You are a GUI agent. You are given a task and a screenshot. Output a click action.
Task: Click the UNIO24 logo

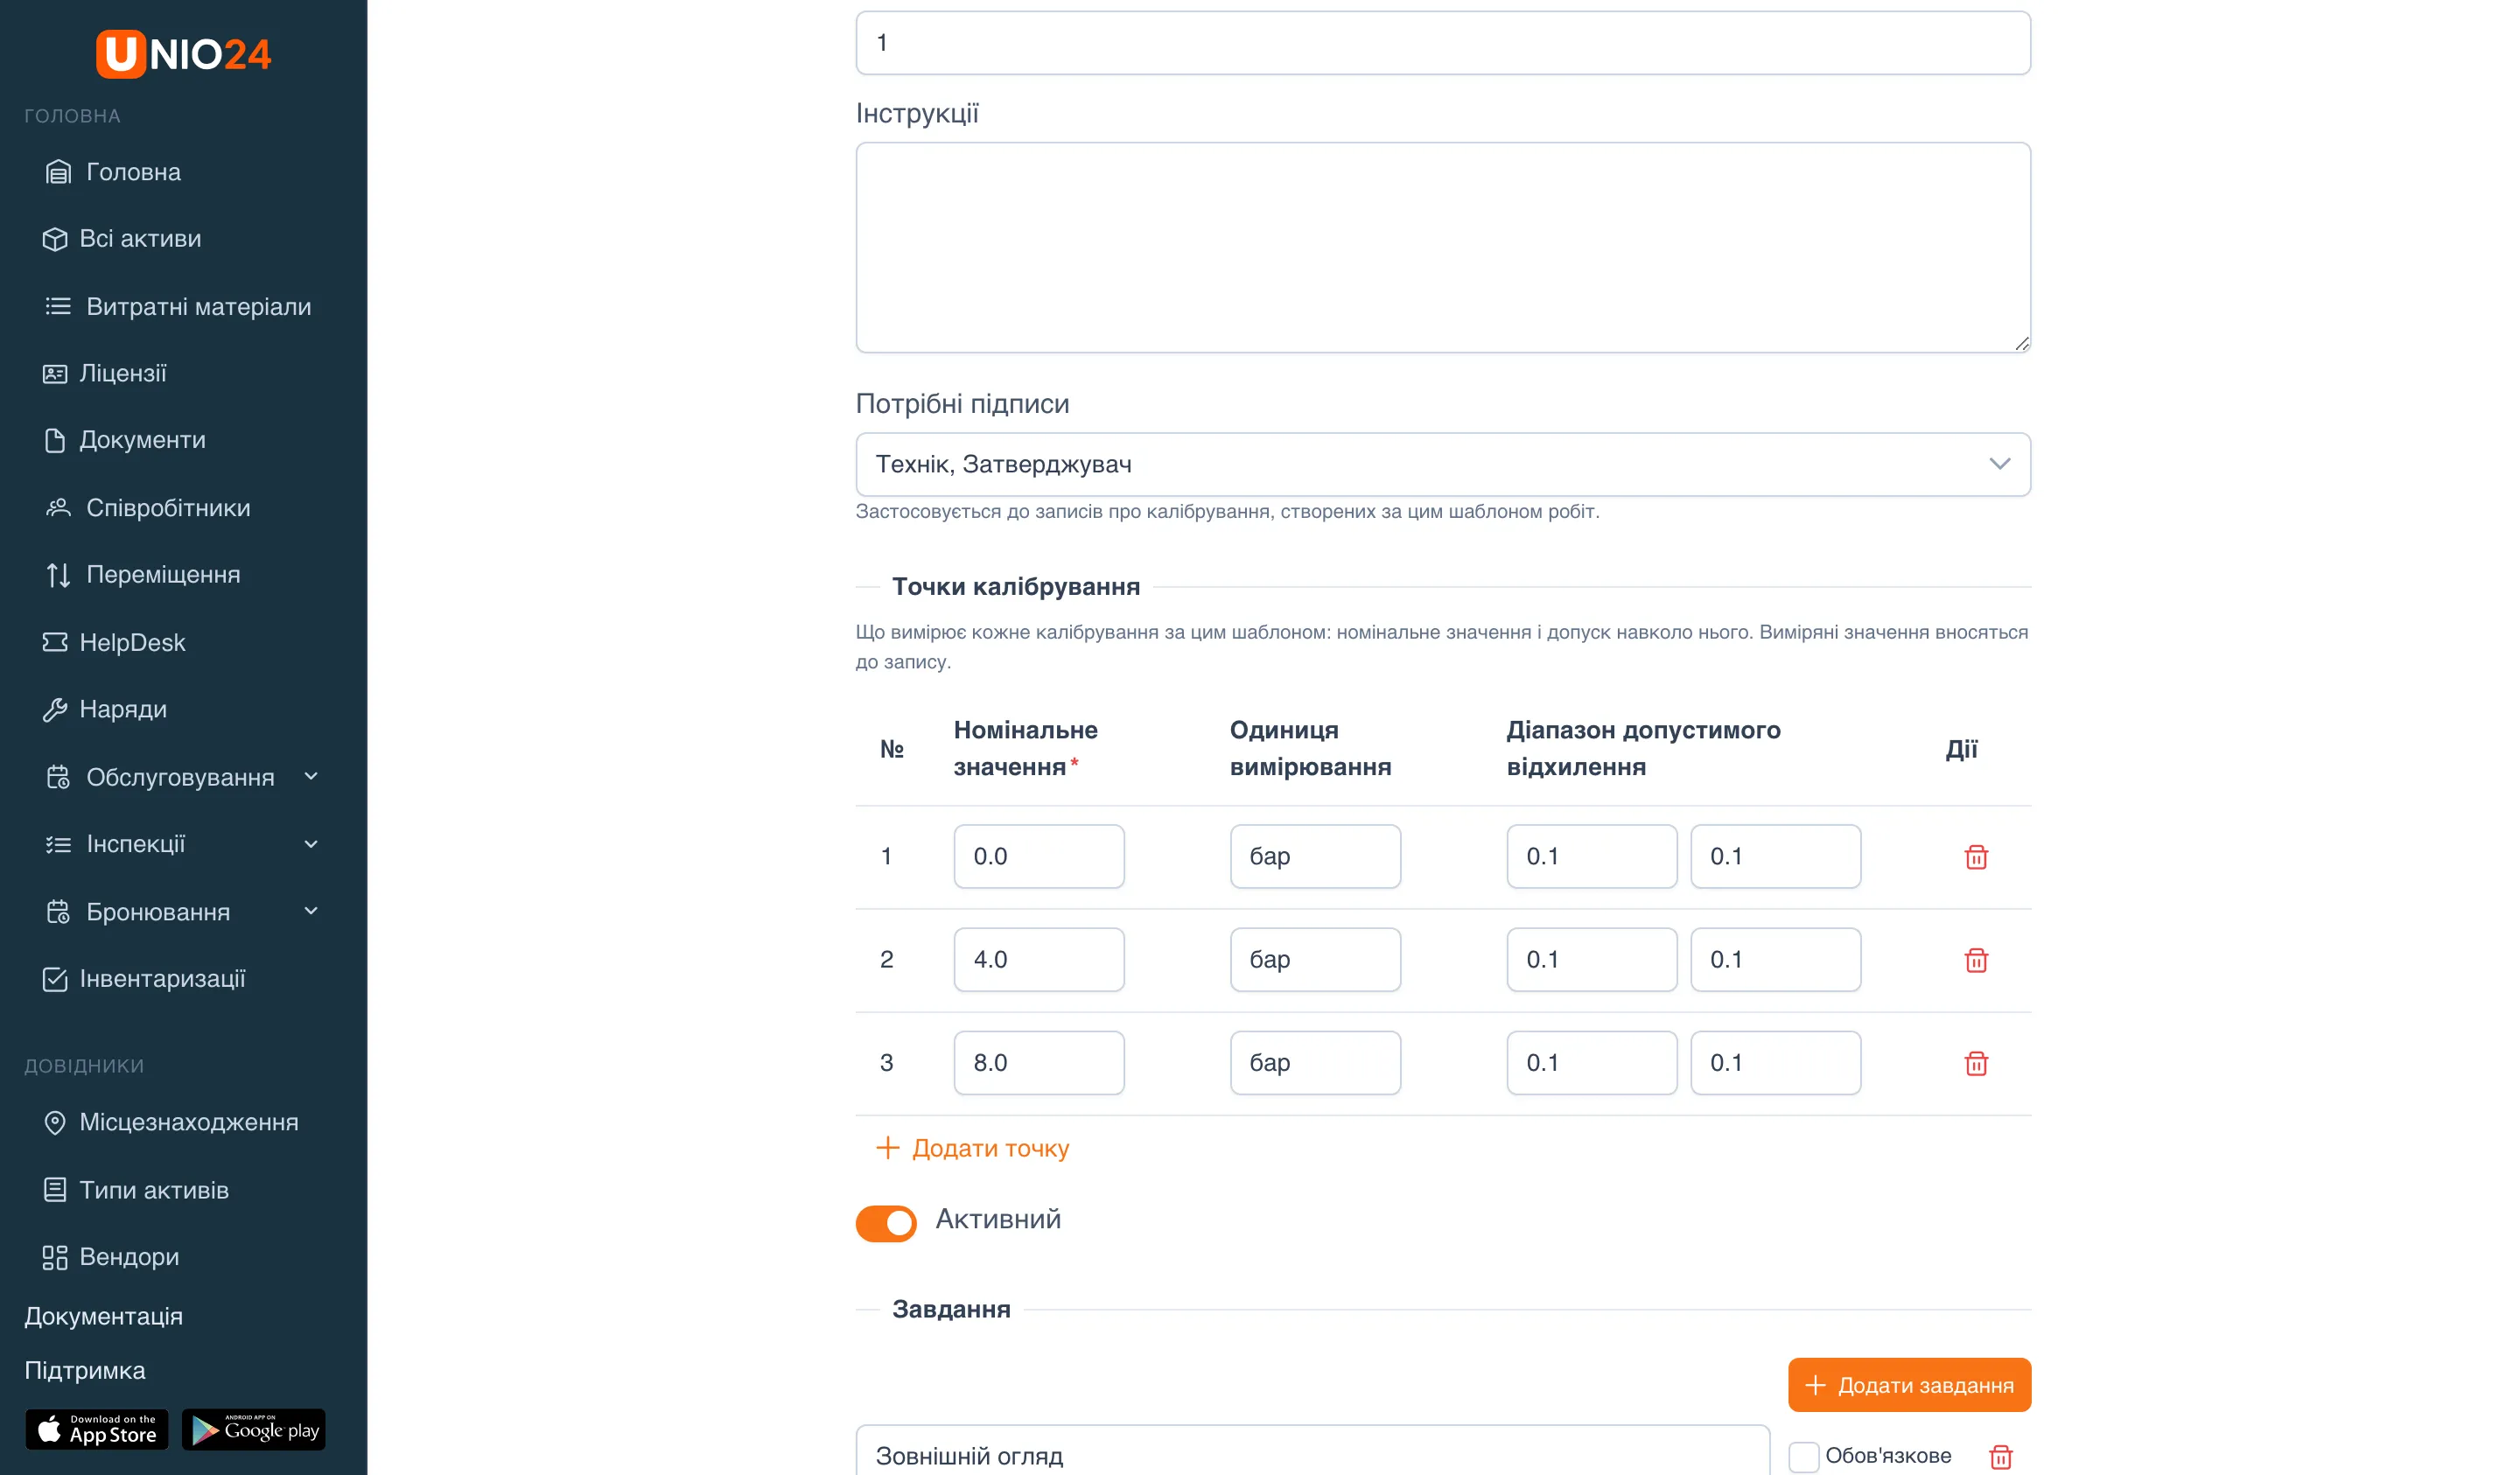[x=183, y=54]
